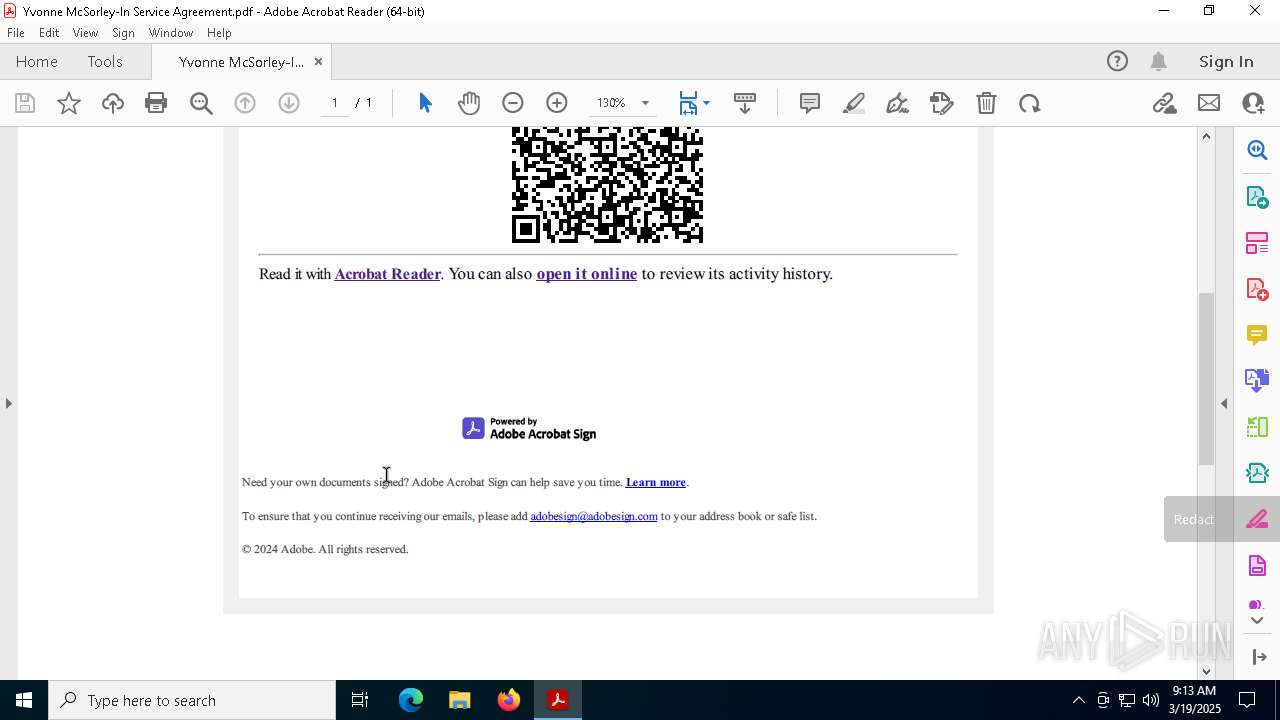Open the search tool in right pane
Screen dimensions: 1280x720
point(1257,150)
